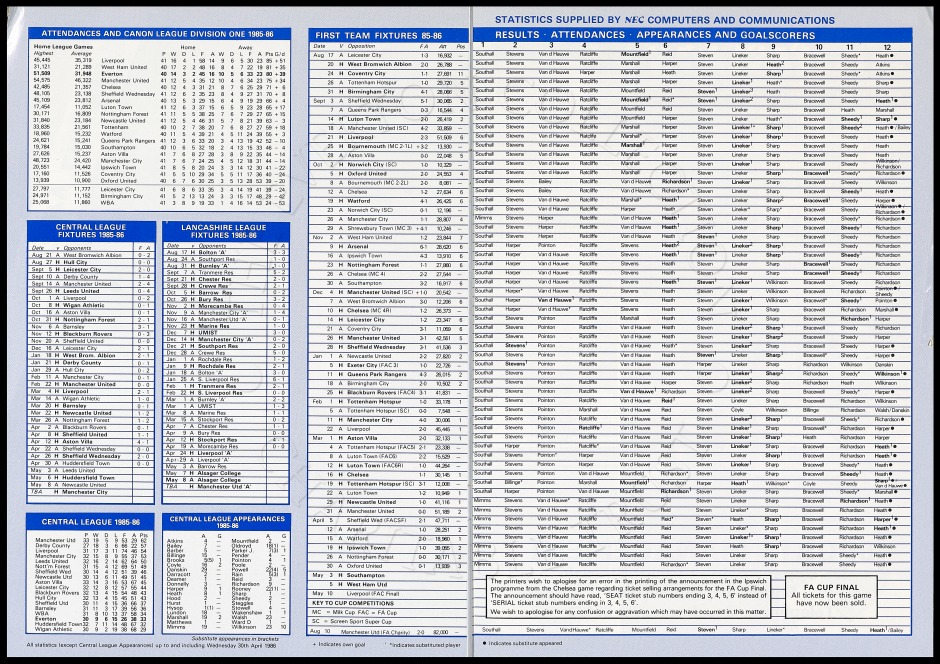Select 'Mountfield' in Central League Appearances list

click(x=245, y=541)
